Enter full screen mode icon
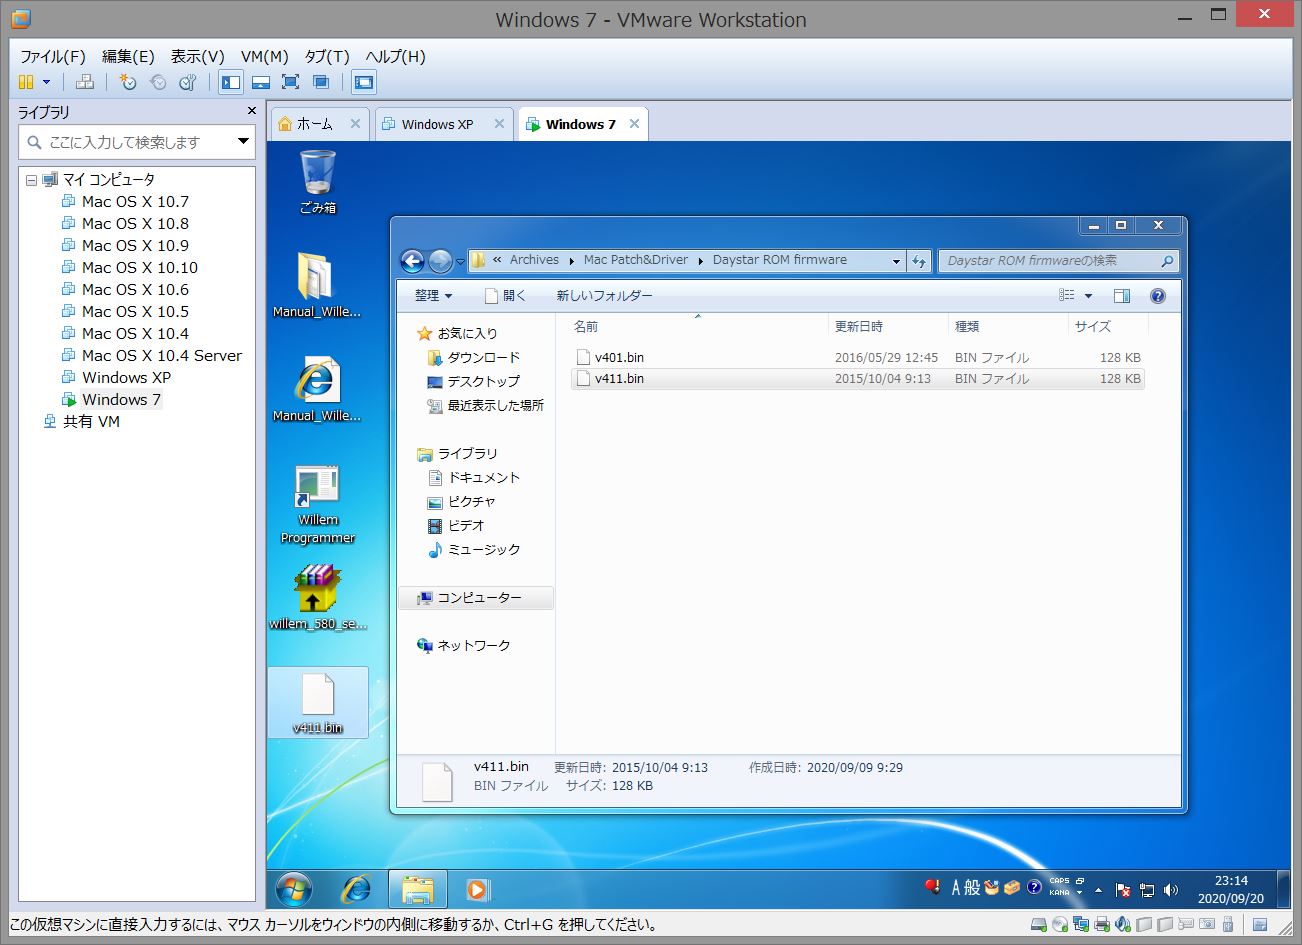This screenshot has width=1302, height=945. pos(291,83)
